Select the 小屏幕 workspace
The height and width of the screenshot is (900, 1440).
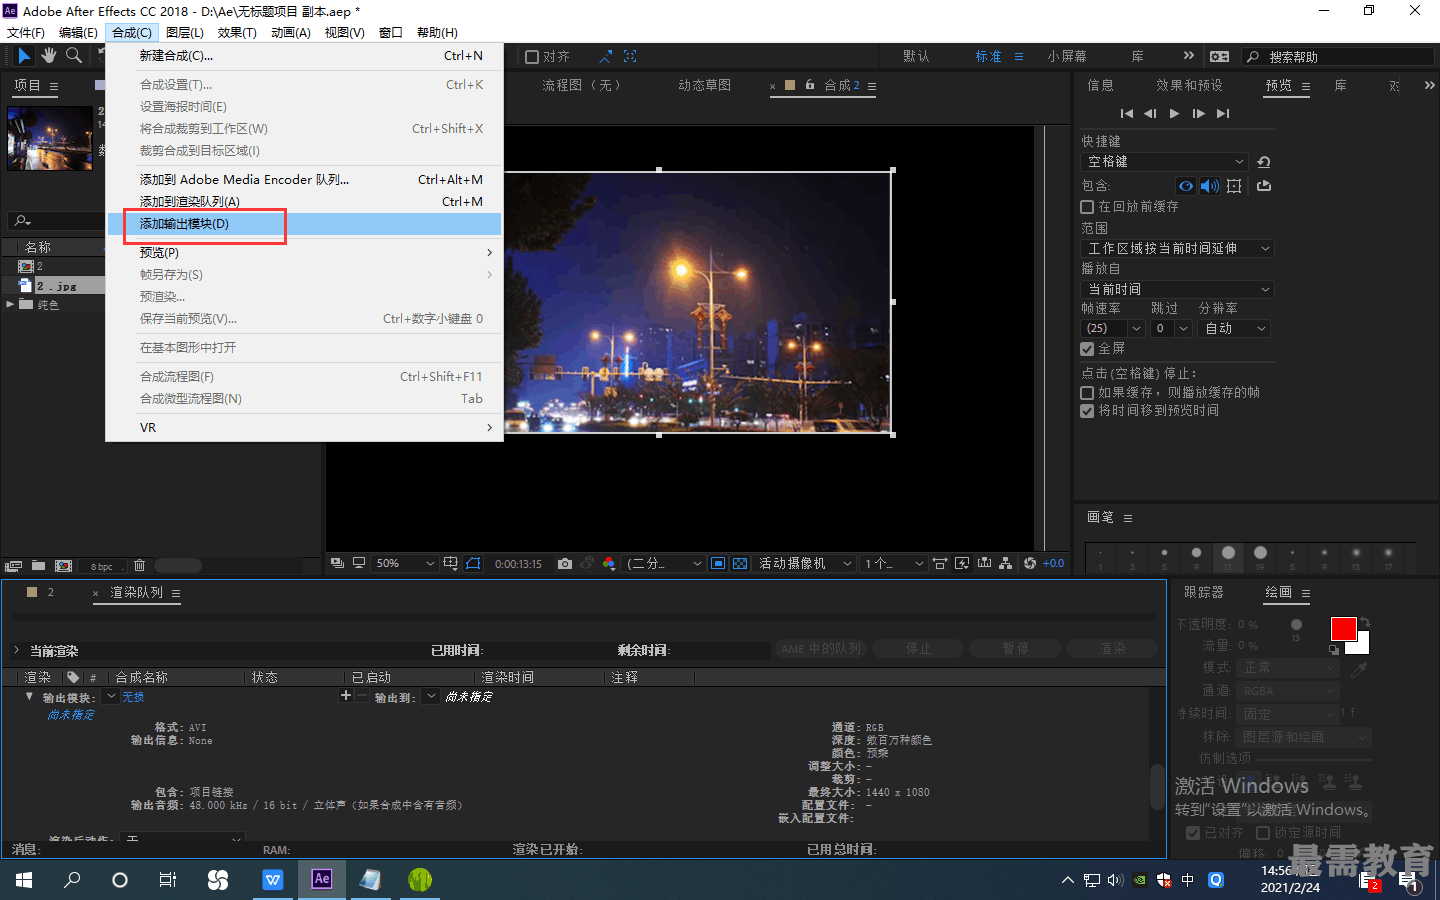1067,57
